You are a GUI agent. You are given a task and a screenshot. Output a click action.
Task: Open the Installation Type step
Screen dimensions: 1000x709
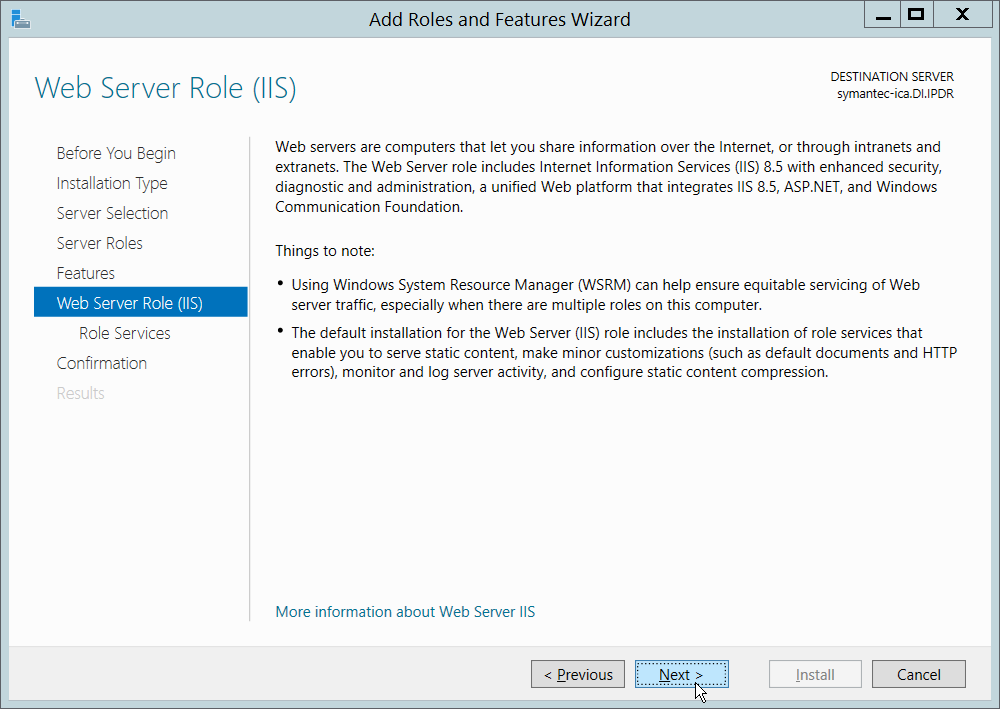[112, 183]
